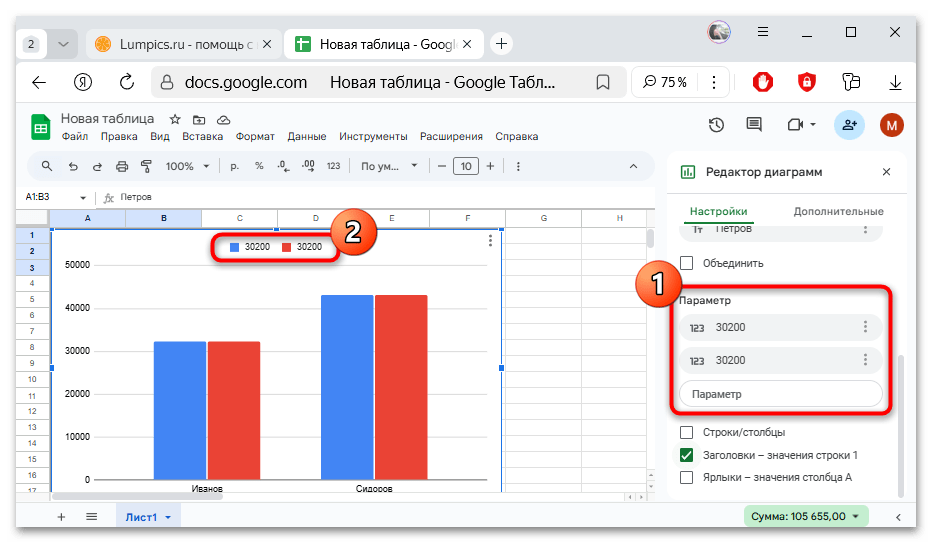This screenshot has height=543, width=932.
Task: Open the Лист1 sheet tab menu arrow
Action: (x=168, y=517)
